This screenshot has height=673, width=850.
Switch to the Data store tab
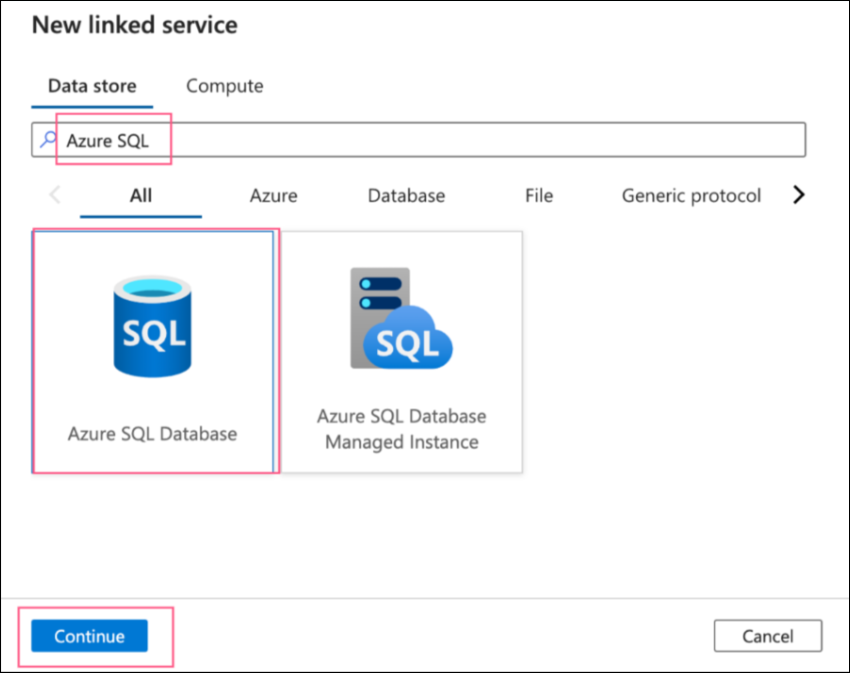(x=92, y=86)
